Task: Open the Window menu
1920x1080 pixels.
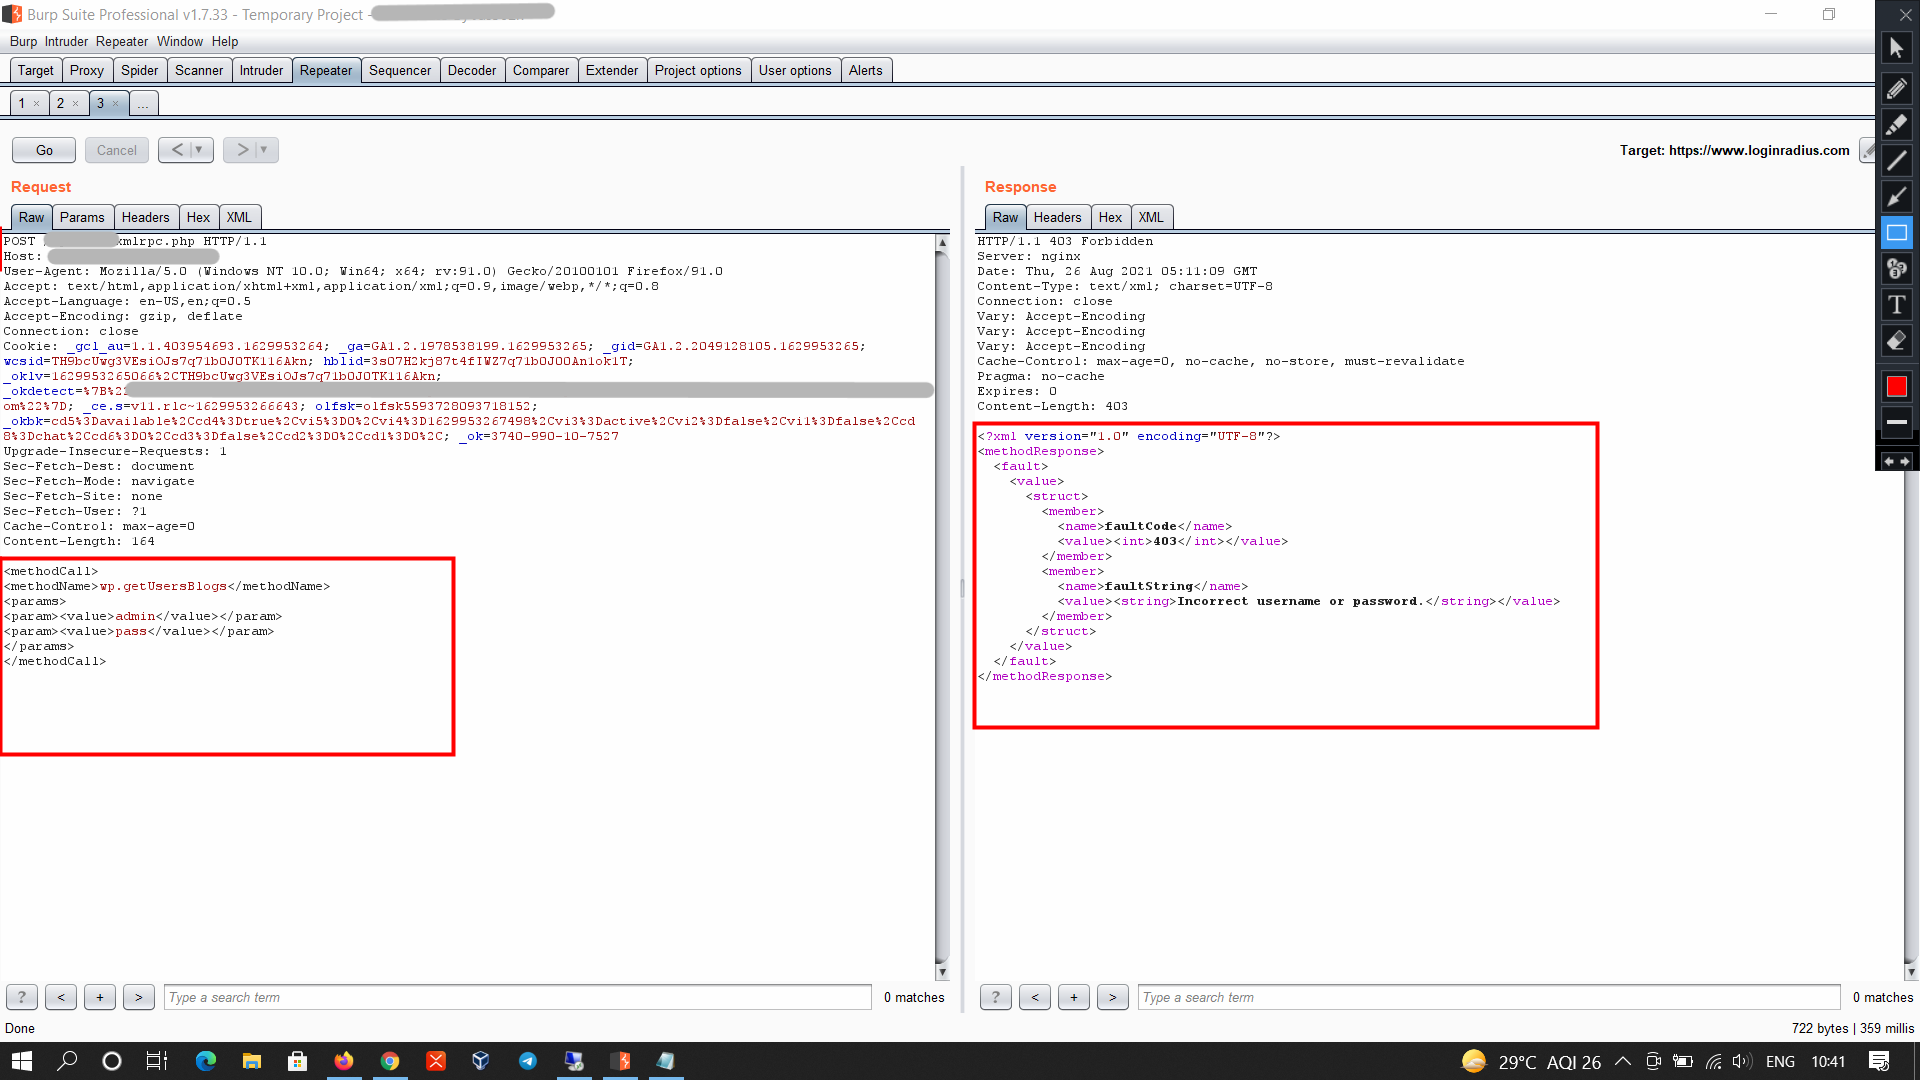Action: (x=180, y=41)
